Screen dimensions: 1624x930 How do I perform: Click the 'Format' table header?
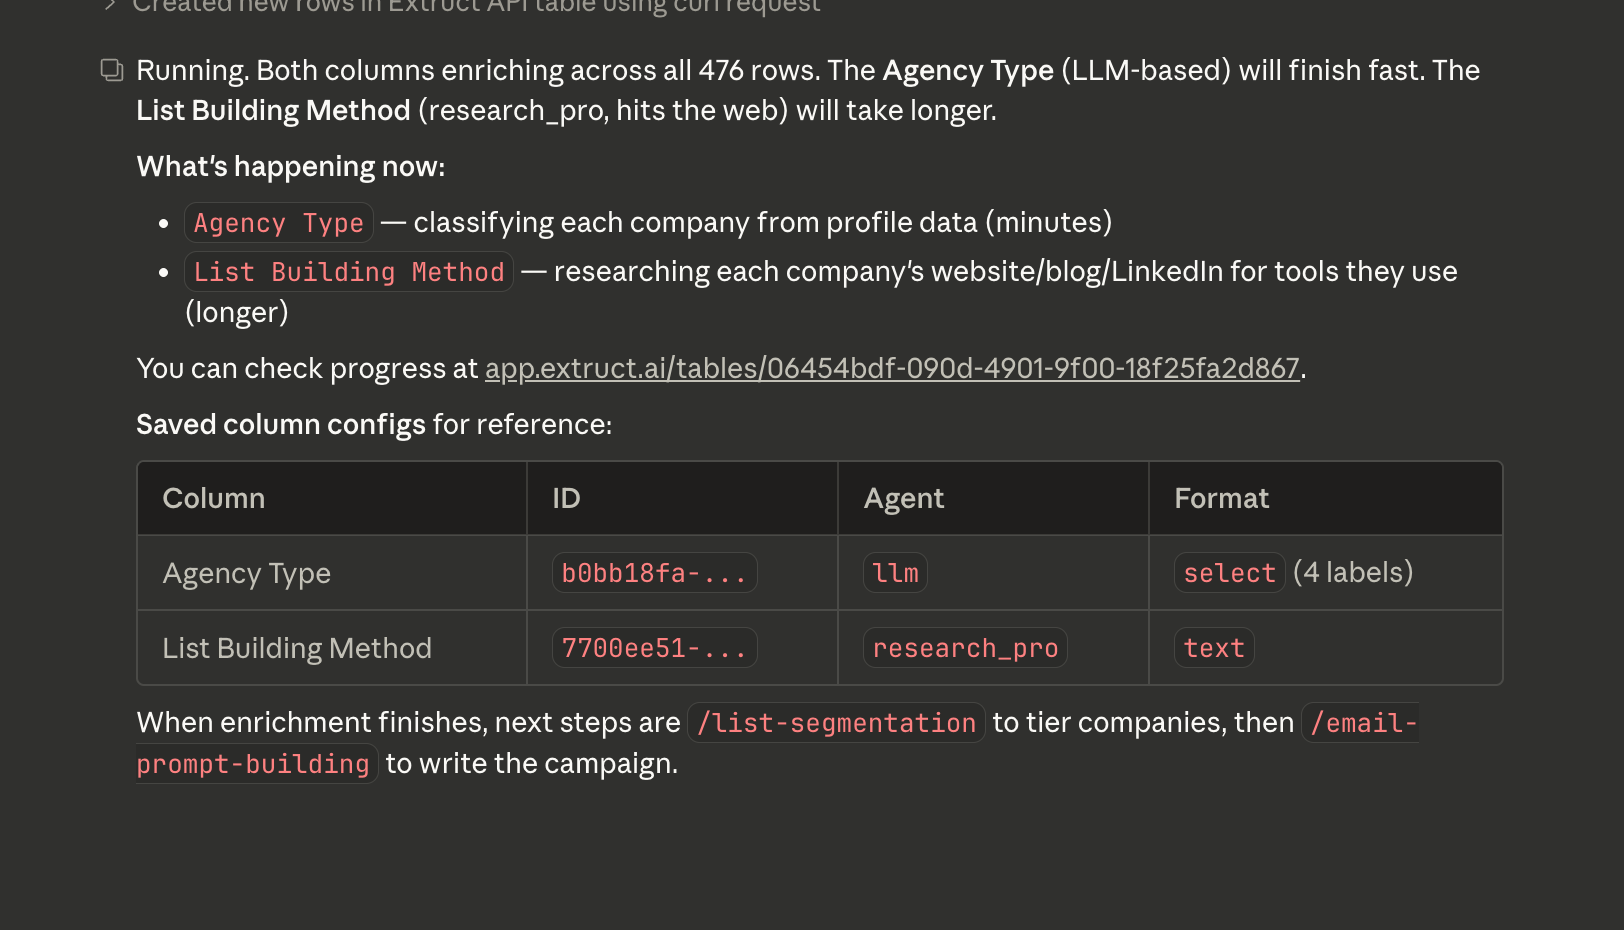coord(1221,499)
